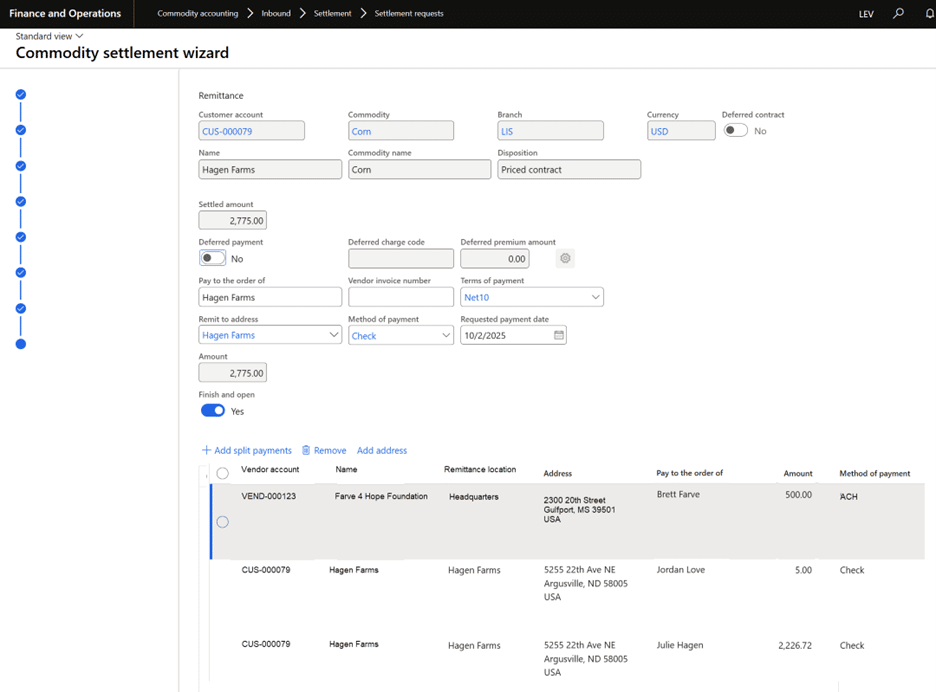
Task: Click the gear icon beside Deferred premium amount
Action: pyautogui.click(x=565, y=258)
